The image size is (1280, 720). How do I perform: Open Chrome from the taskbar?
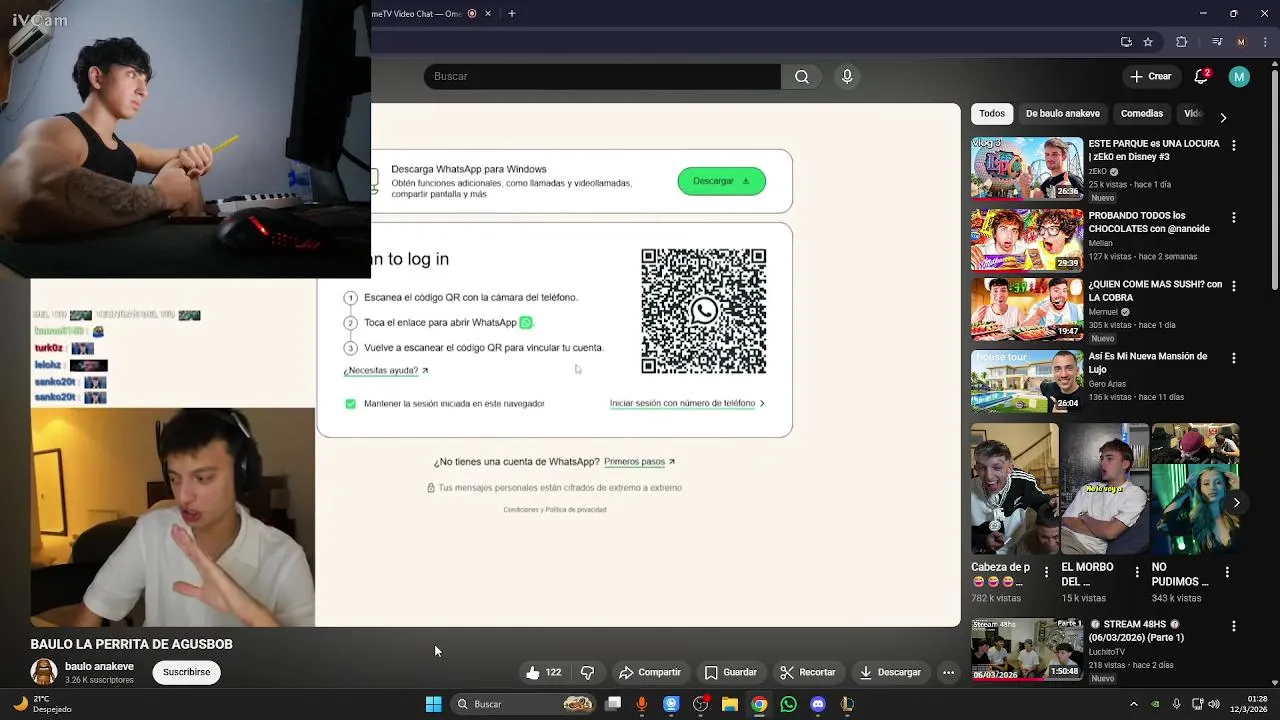pyautogui.click(x=759, y=704)
